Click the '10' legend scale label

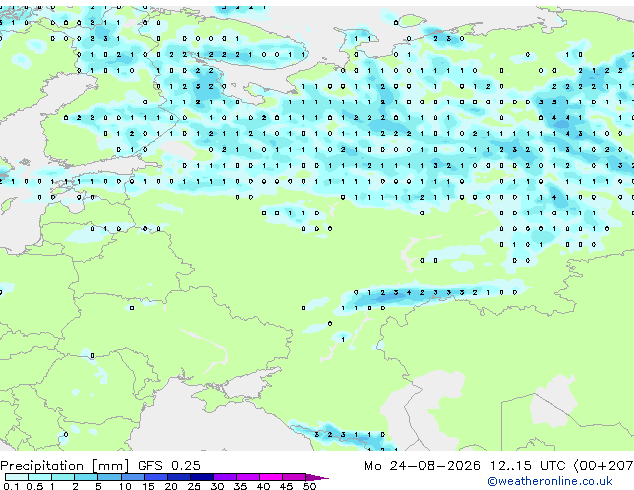[x=125, y=486]
